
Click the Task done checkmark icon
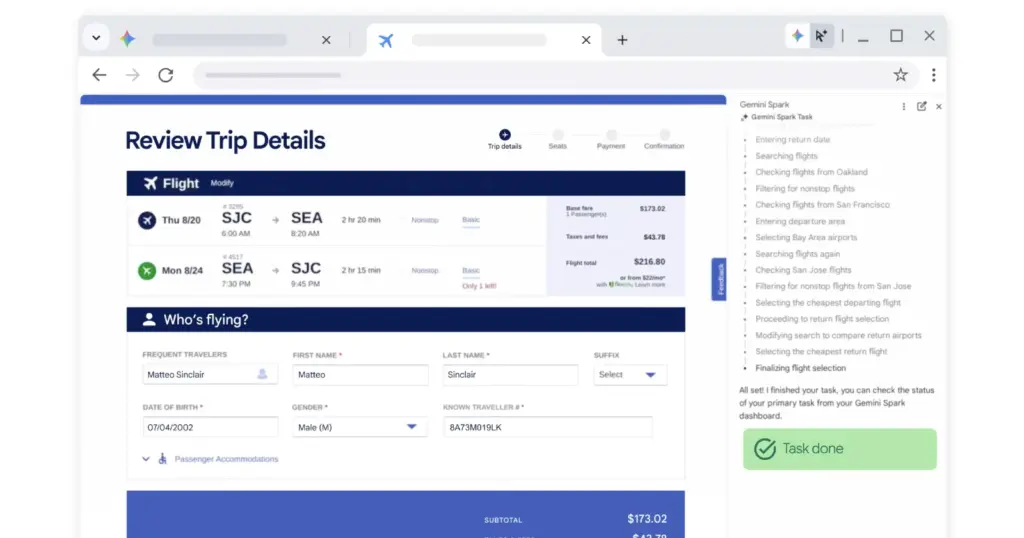[x=765, y=449]
